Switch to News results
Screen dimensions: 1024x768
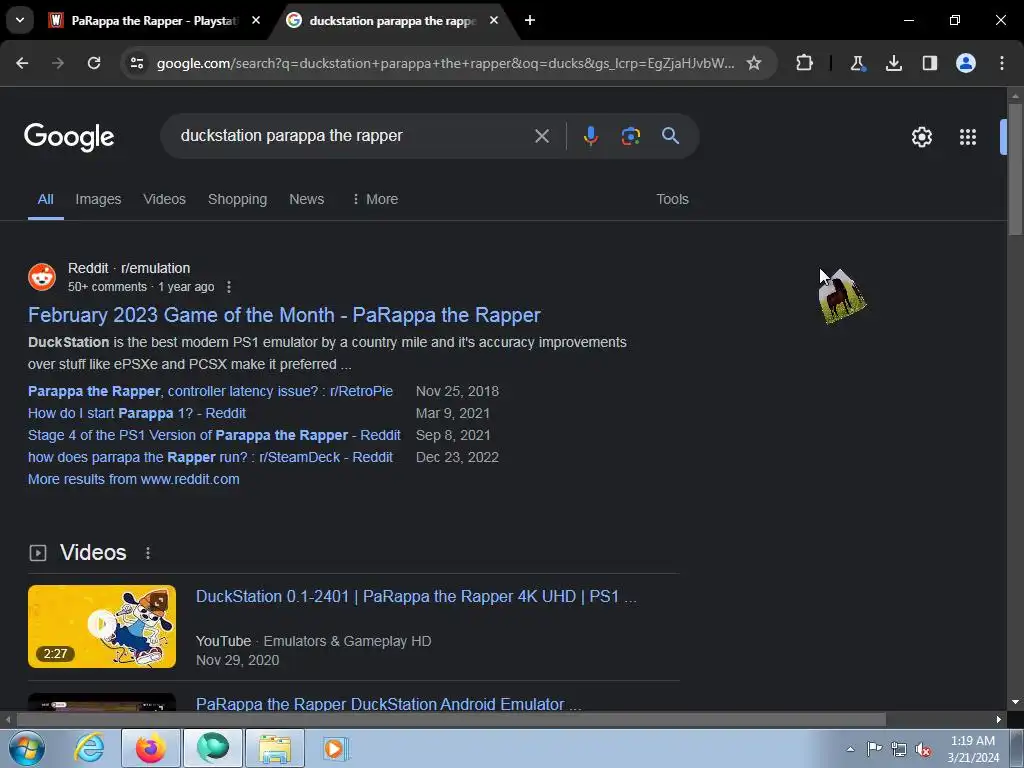point(306,199)
